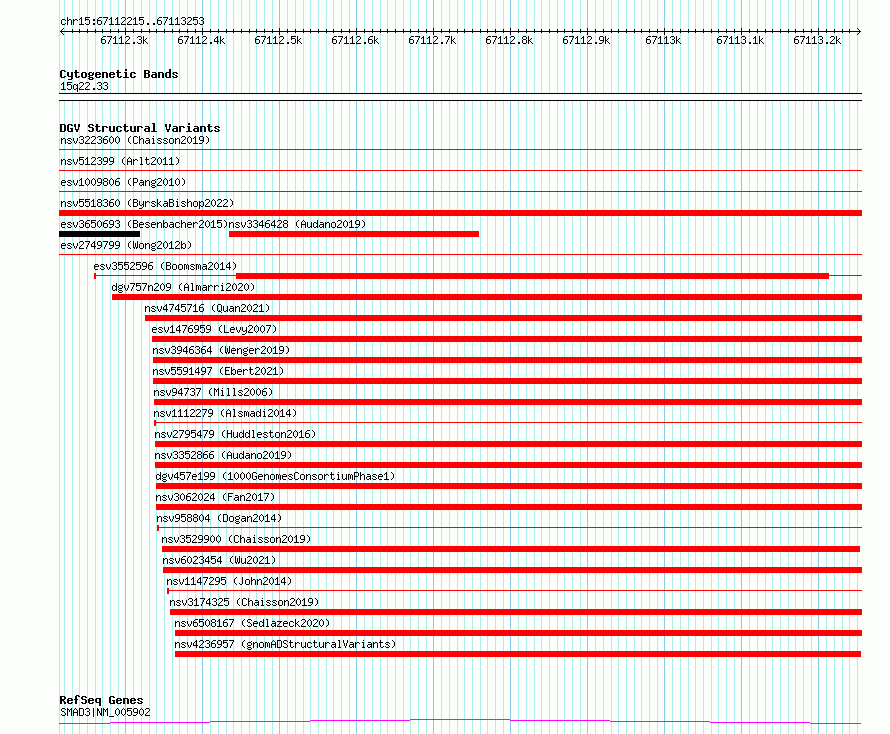
Task: Open variant nsv5518360 (ByrskaBishop2022)
Action: [147, 203]
